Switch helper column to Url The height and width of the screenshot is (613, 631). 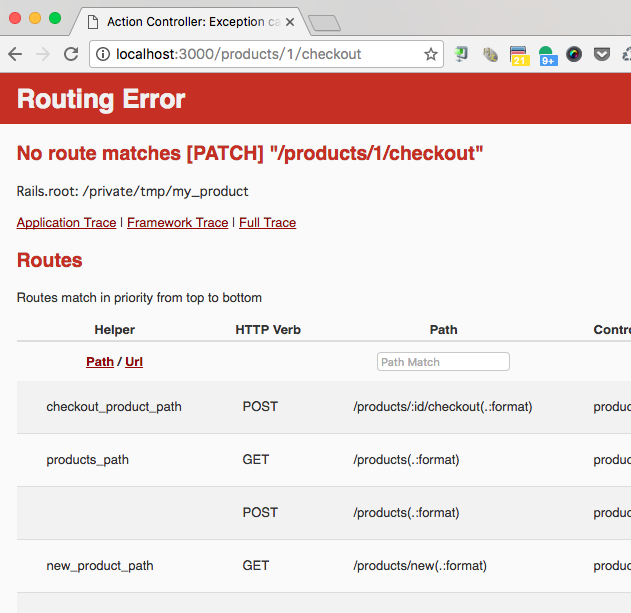point(134,361)
